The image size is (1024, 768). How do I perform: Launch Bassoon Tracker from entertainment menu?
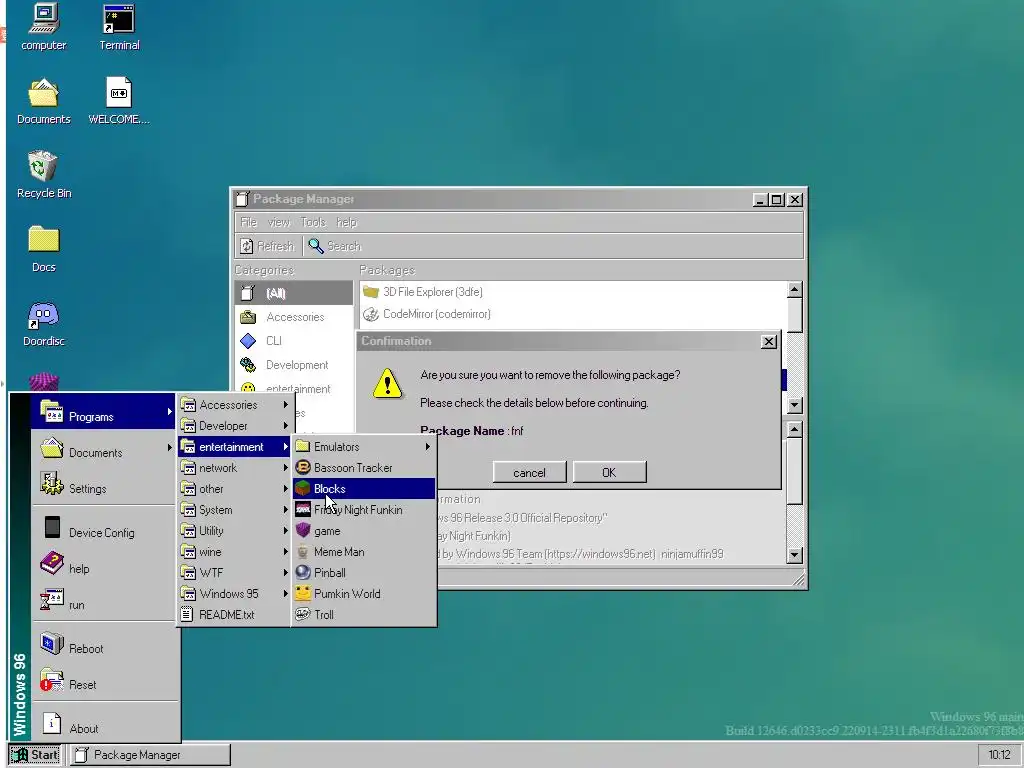[364, 468]
